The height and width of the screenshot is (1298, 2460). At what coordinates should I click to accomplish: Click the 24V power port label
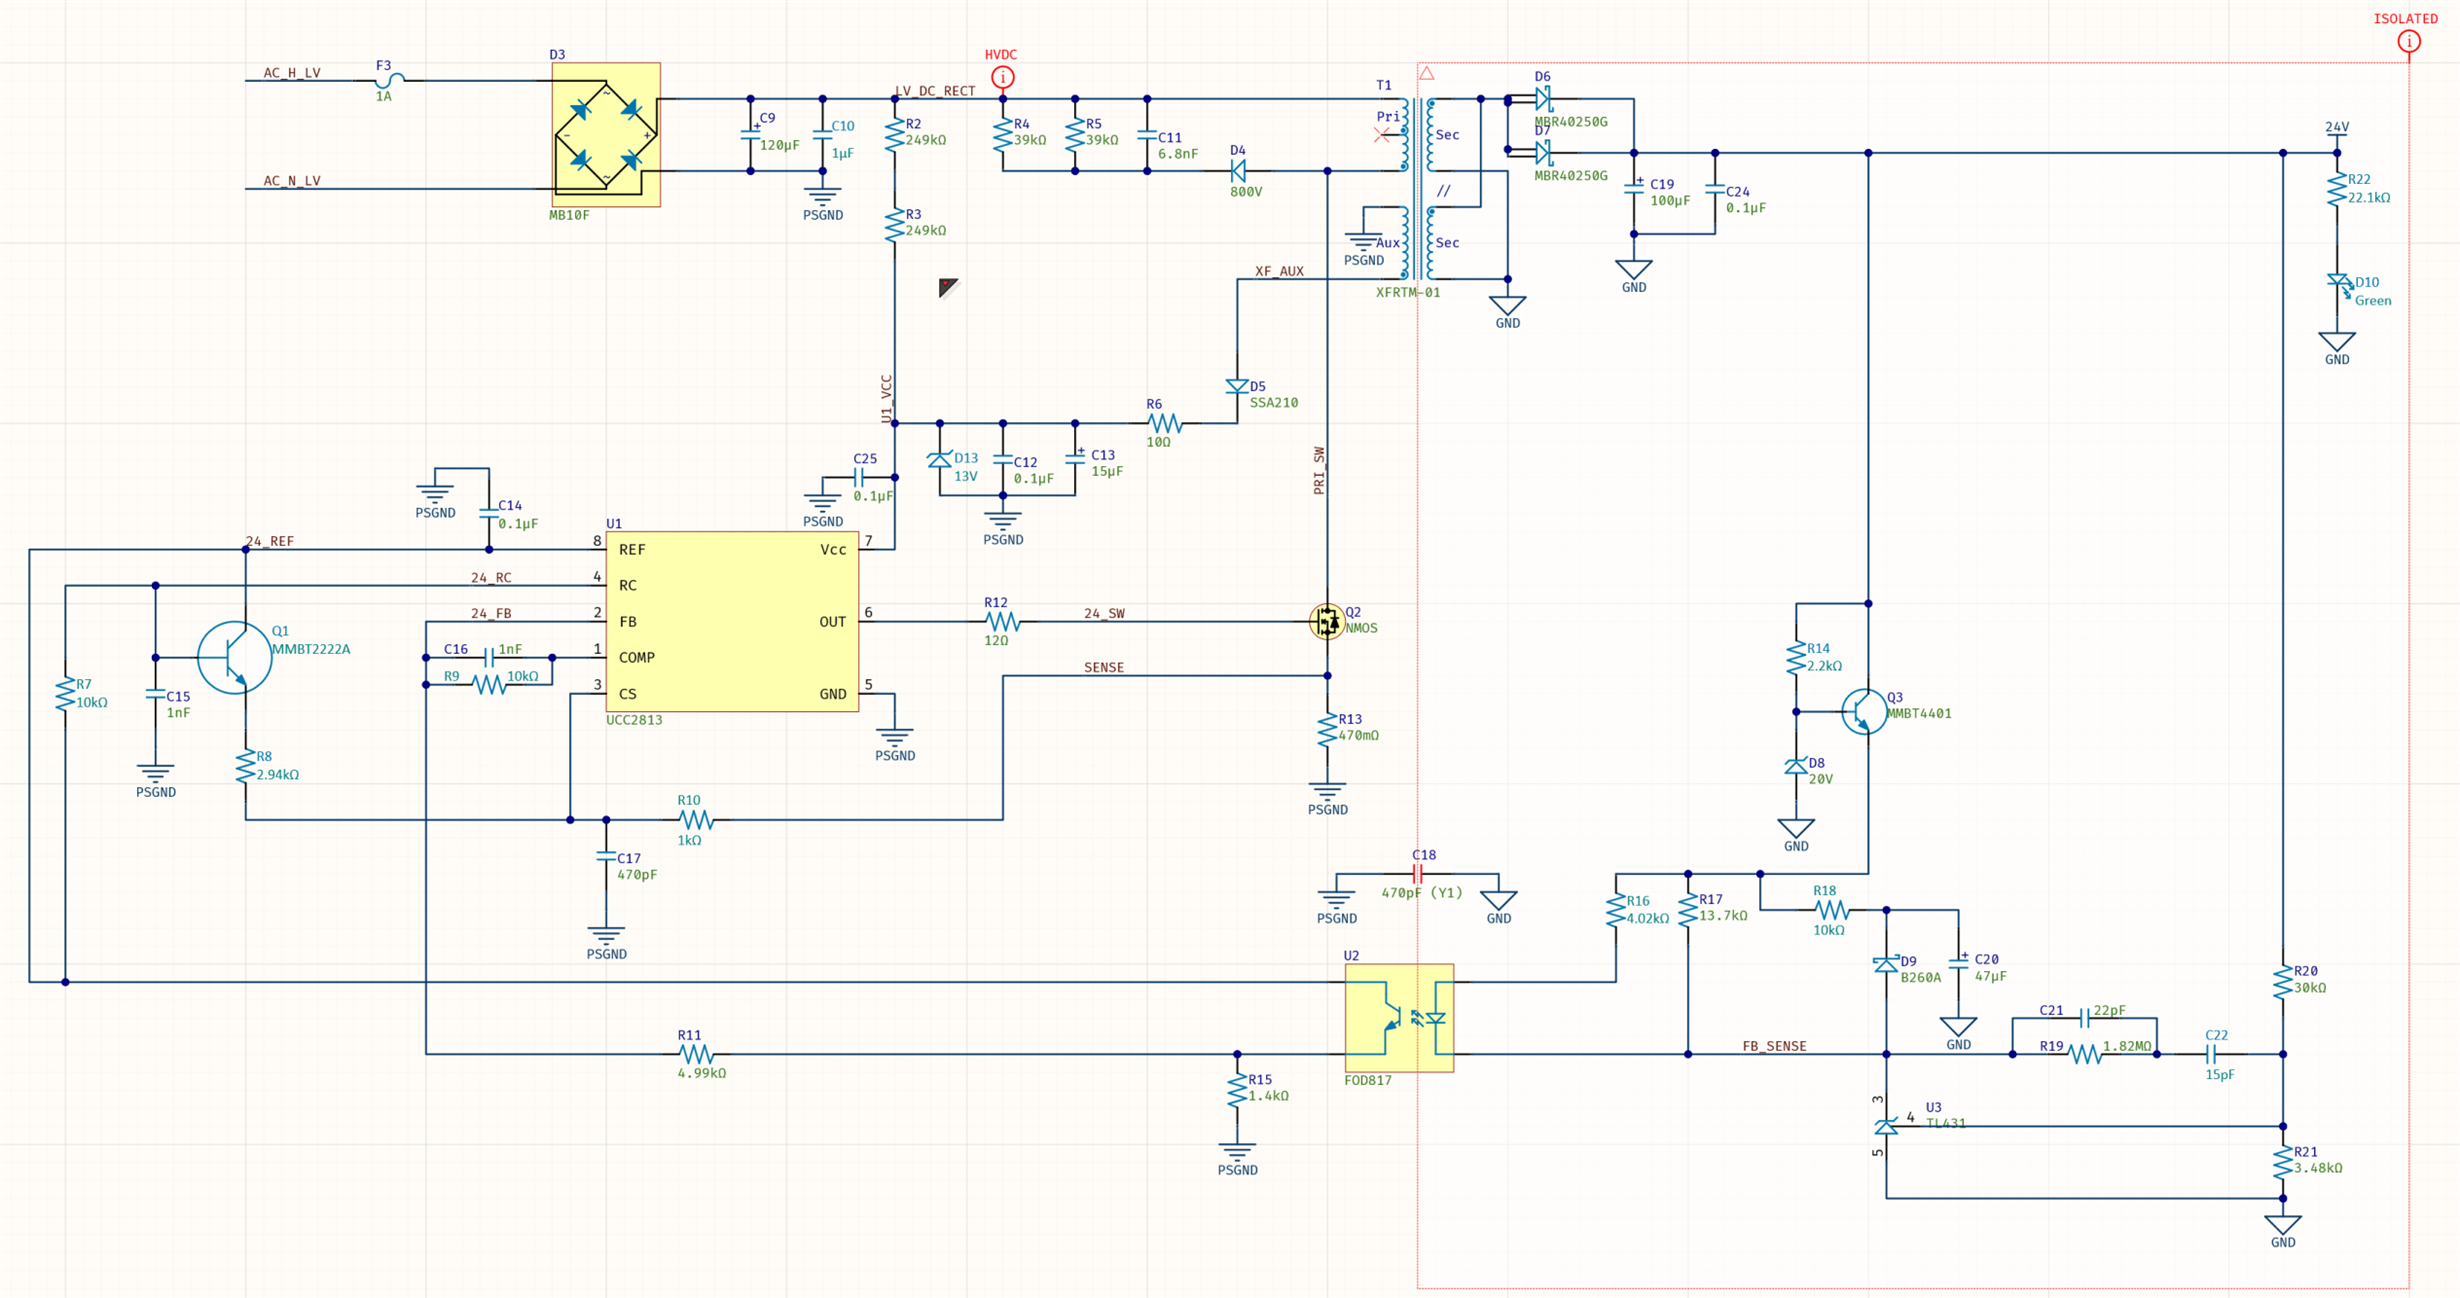click(x=2337, y=127)
